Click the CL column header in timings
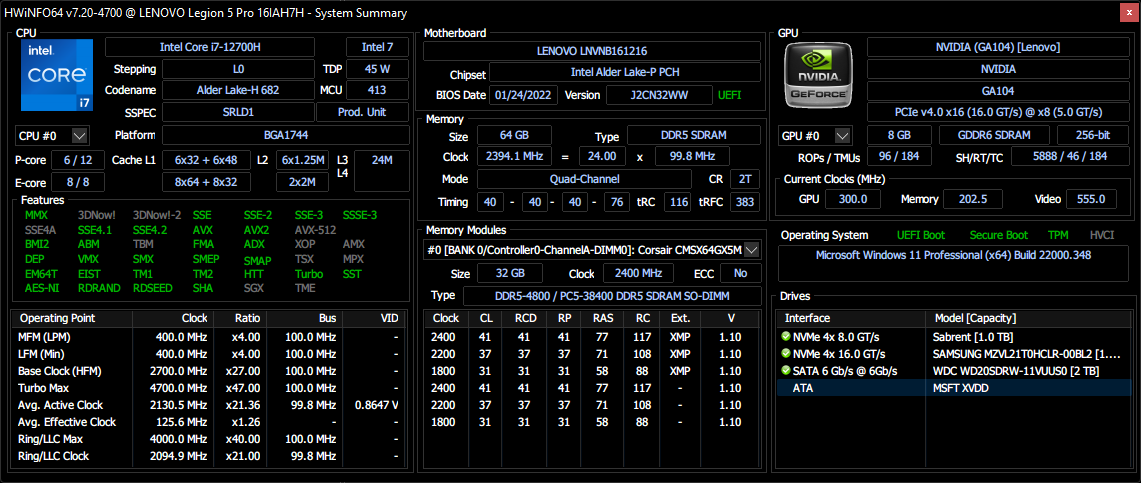1141x483 pixels. [x=485, y=318]
